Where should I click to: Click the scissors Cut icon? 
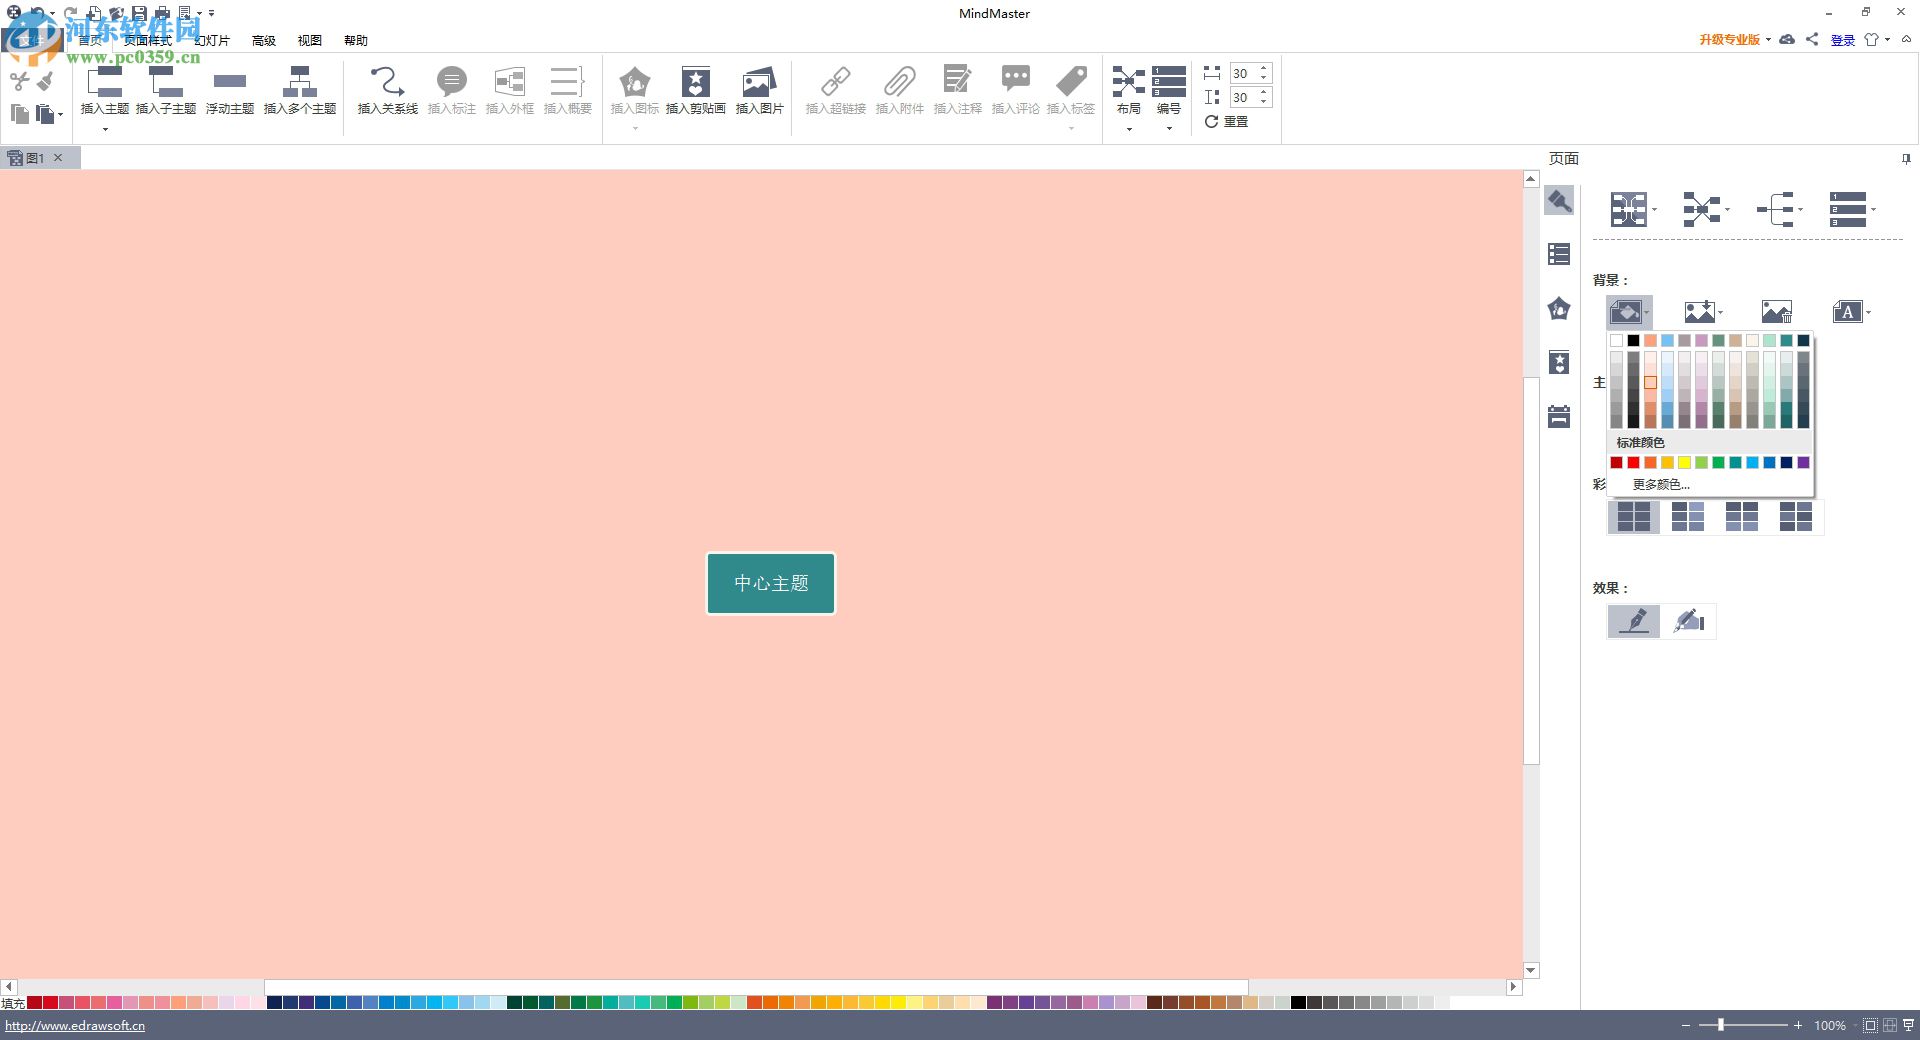tap(19, 81)
